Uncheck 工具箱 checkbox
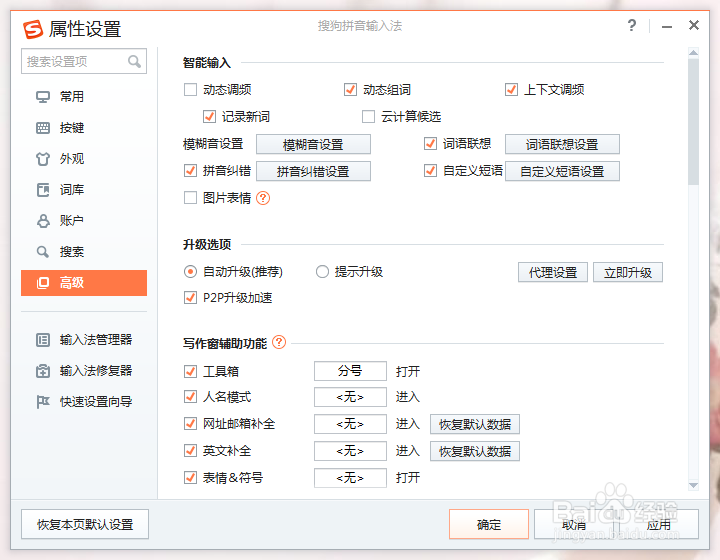 point(190,371)
